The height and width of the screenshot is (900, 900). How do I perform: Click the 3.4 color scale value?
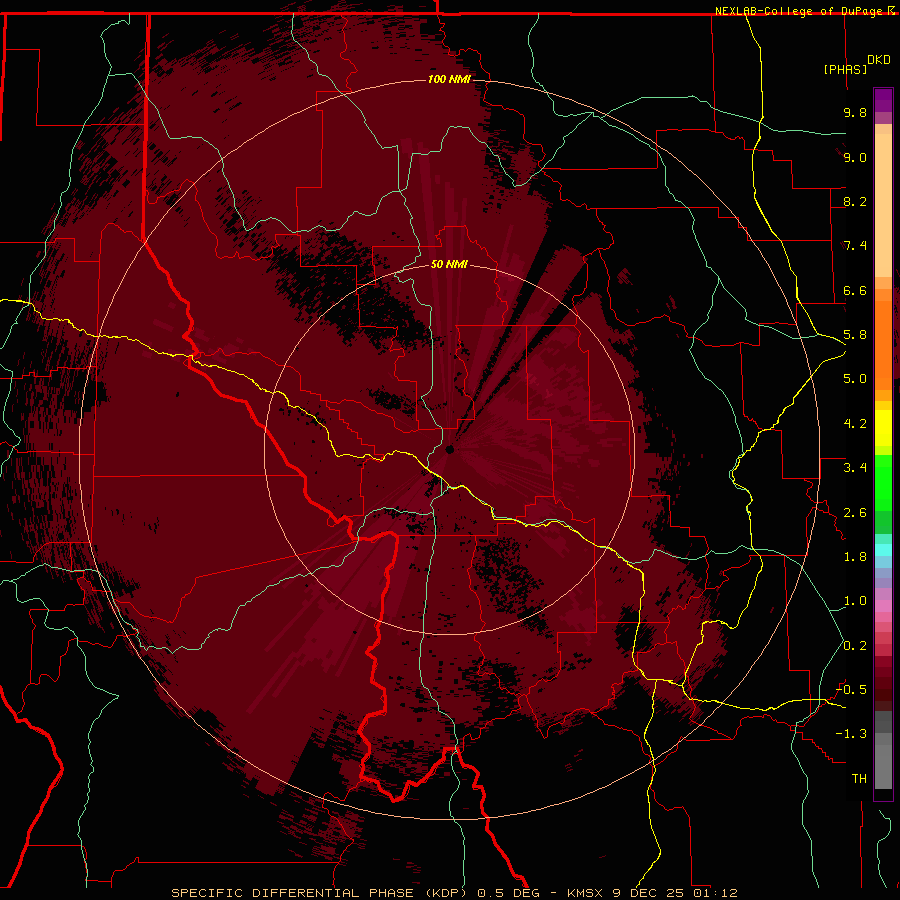pyautogui.click(x=855, y=468)
